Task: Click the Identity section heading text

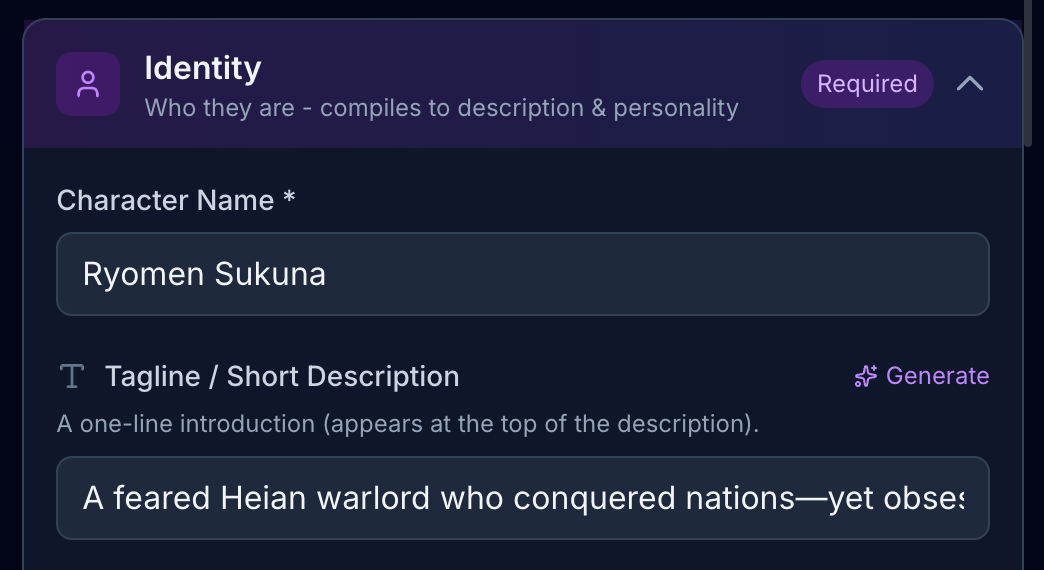Action: coord(203,68)
